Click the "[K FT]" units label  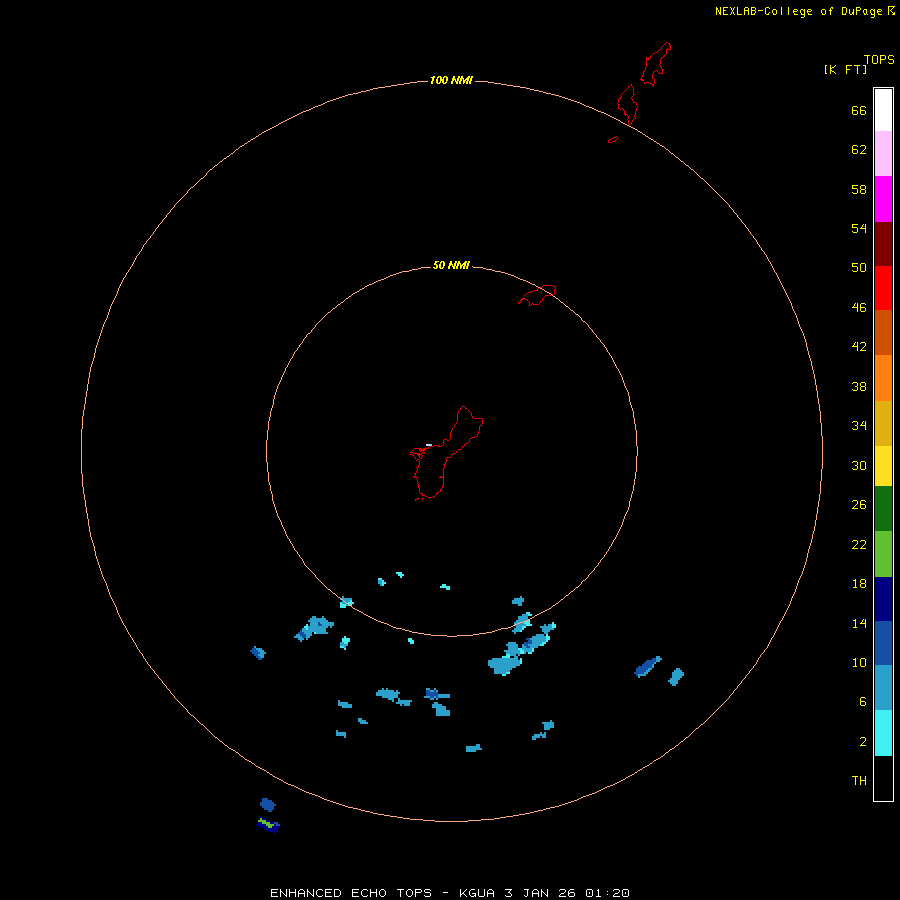(x=845, y=69)
